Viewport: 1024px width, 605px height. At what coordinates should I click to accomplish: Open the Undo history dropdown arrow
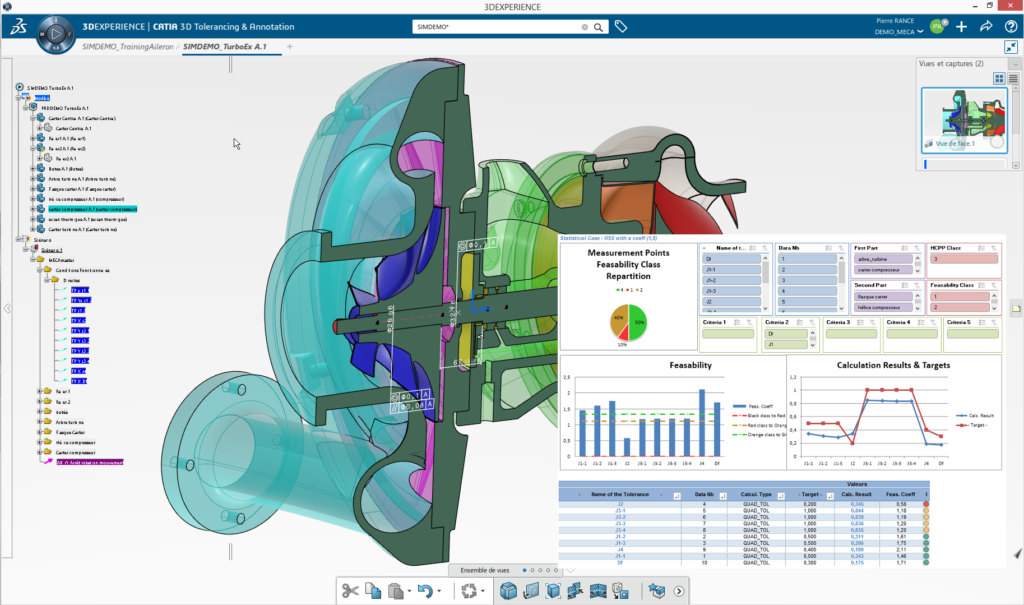click(x=439, y=591)
